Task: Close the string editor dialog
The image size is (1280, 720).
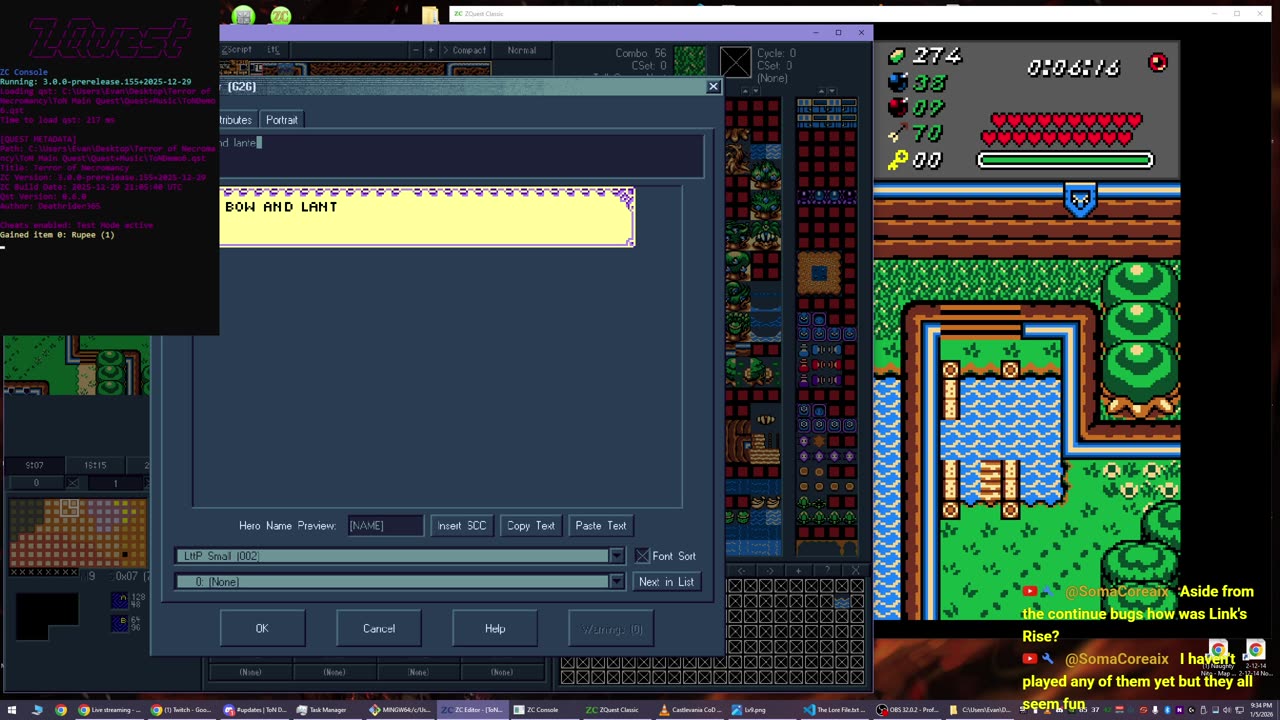Action: click(714, 87)
